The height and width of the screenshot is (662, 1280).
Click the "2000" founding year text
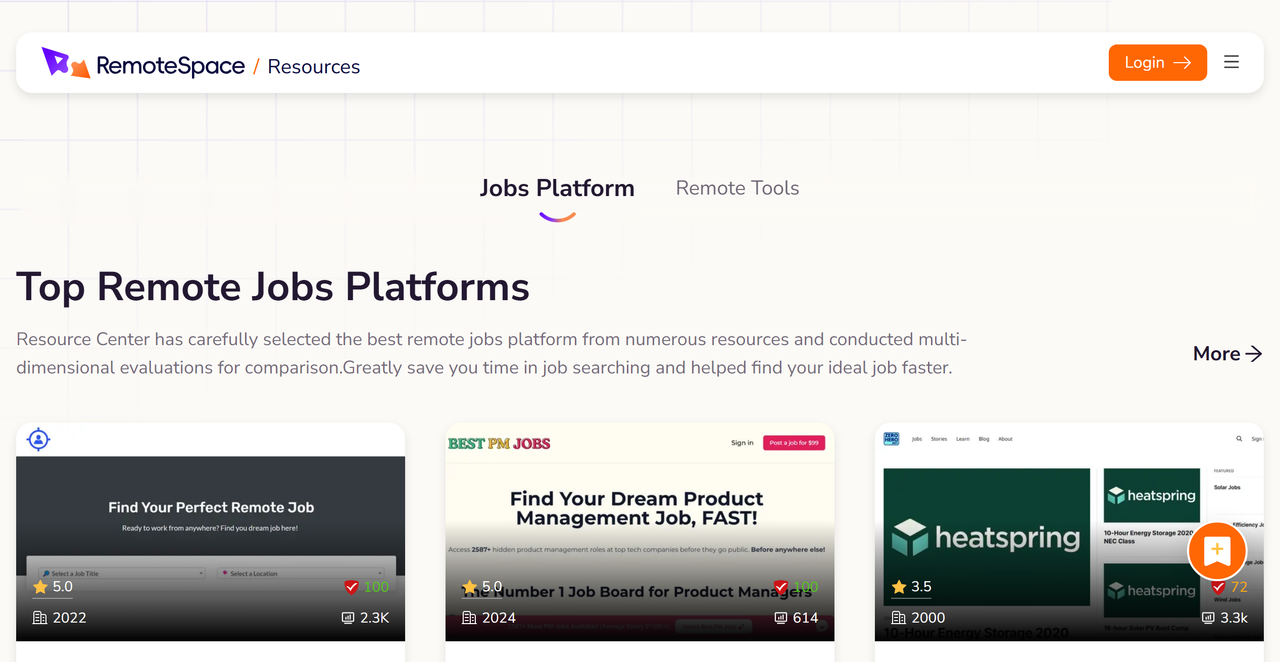click(x=929, y=618)
